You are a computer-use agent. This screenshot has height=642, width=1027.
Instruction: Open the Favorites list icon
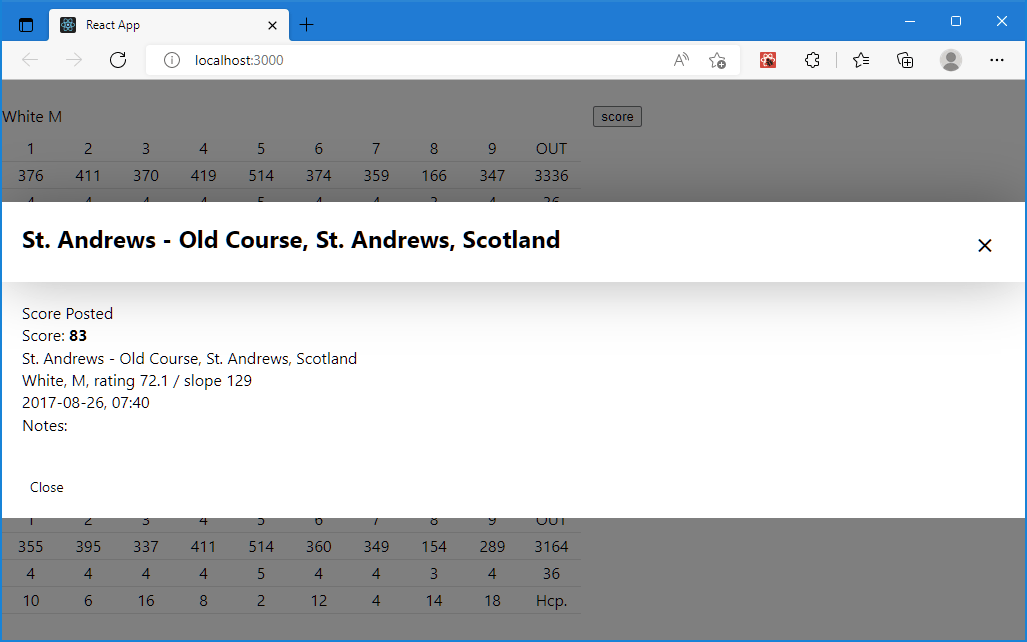pyautogui.click(x=861, y=60)
